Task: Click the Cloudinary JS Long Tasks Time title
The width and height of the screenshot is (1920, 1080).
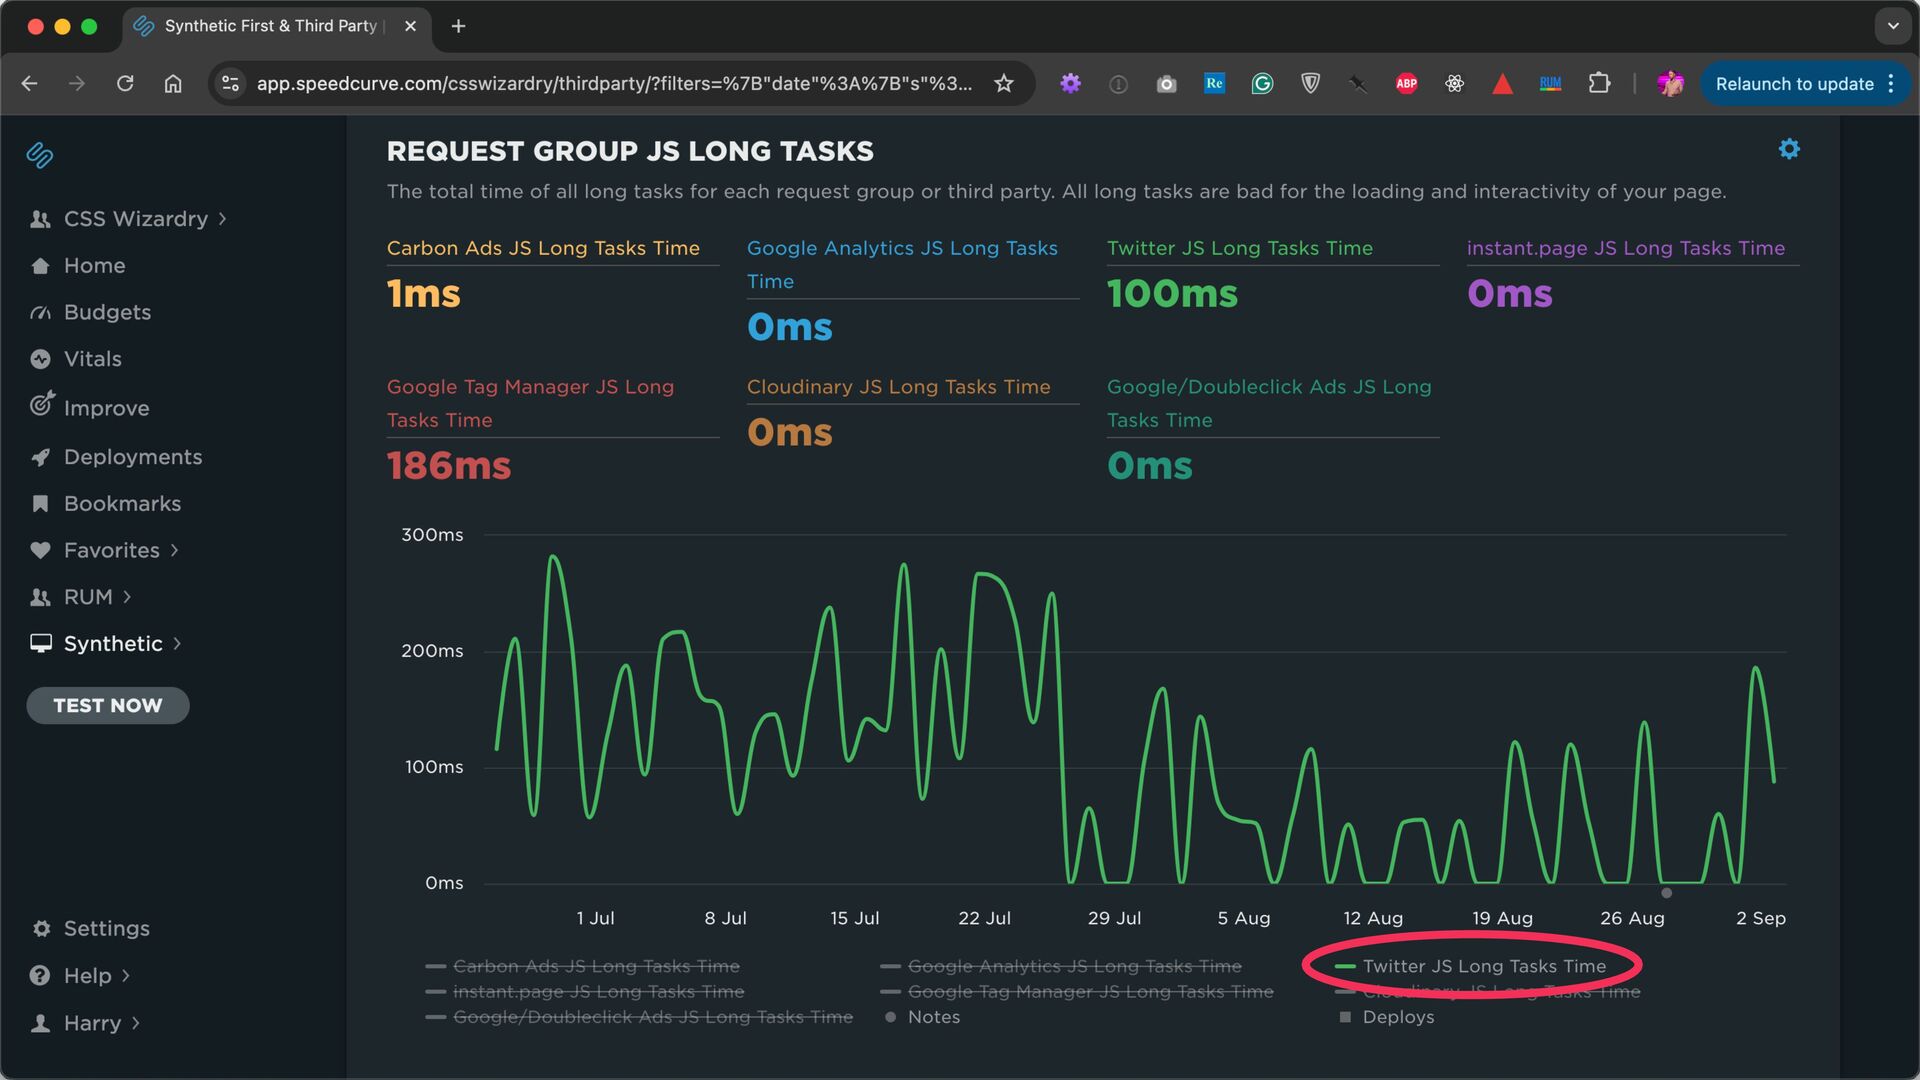Action: click(x=899, y=387)
